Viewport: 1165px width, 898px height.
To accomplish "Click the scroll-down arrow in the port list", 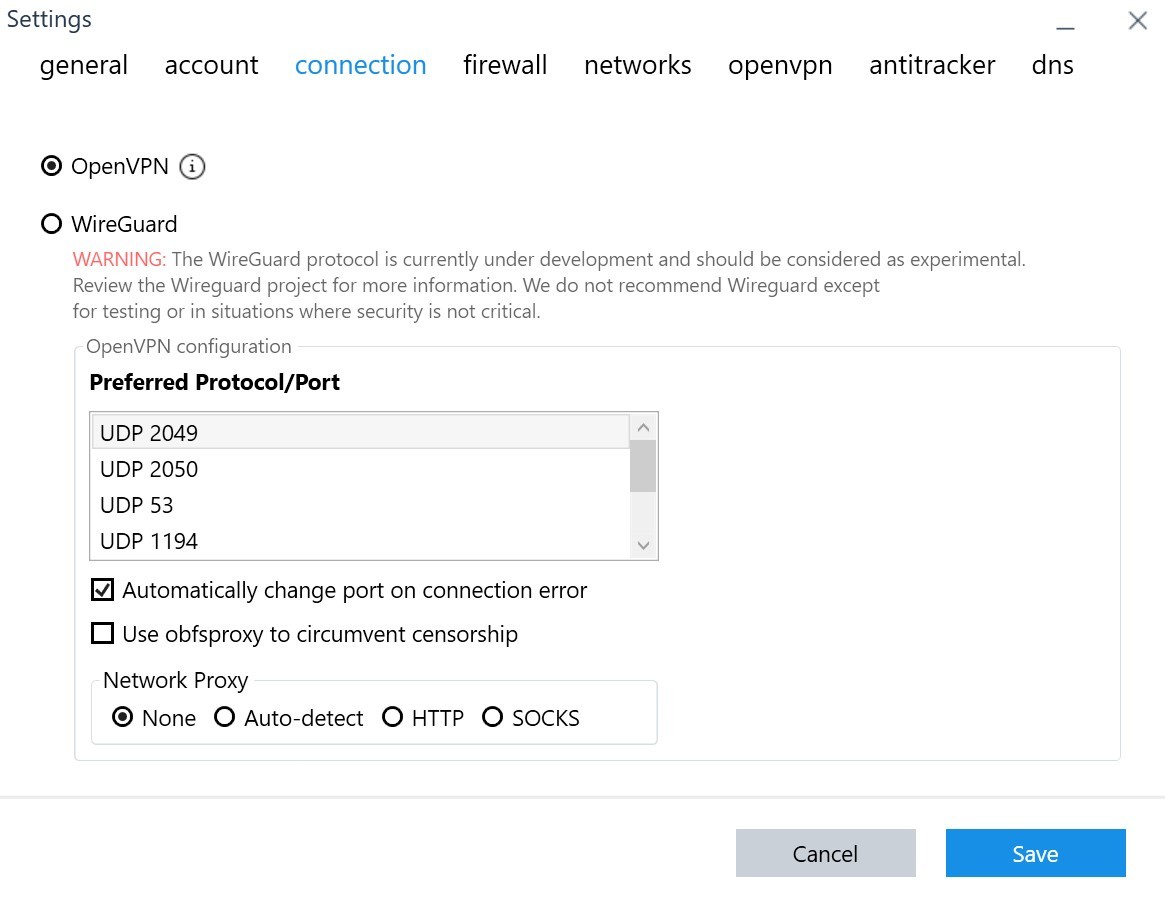I will click(644, 546).
